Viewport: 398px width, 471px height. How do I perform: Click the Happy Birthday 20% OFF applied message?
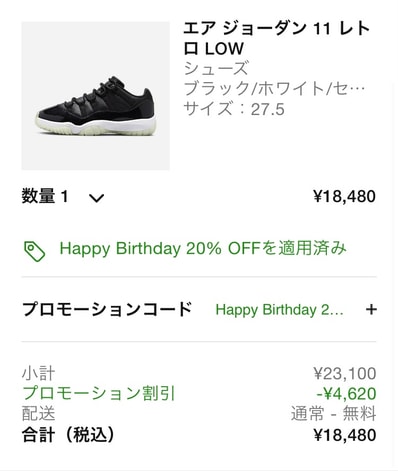[x=203, y=249]
